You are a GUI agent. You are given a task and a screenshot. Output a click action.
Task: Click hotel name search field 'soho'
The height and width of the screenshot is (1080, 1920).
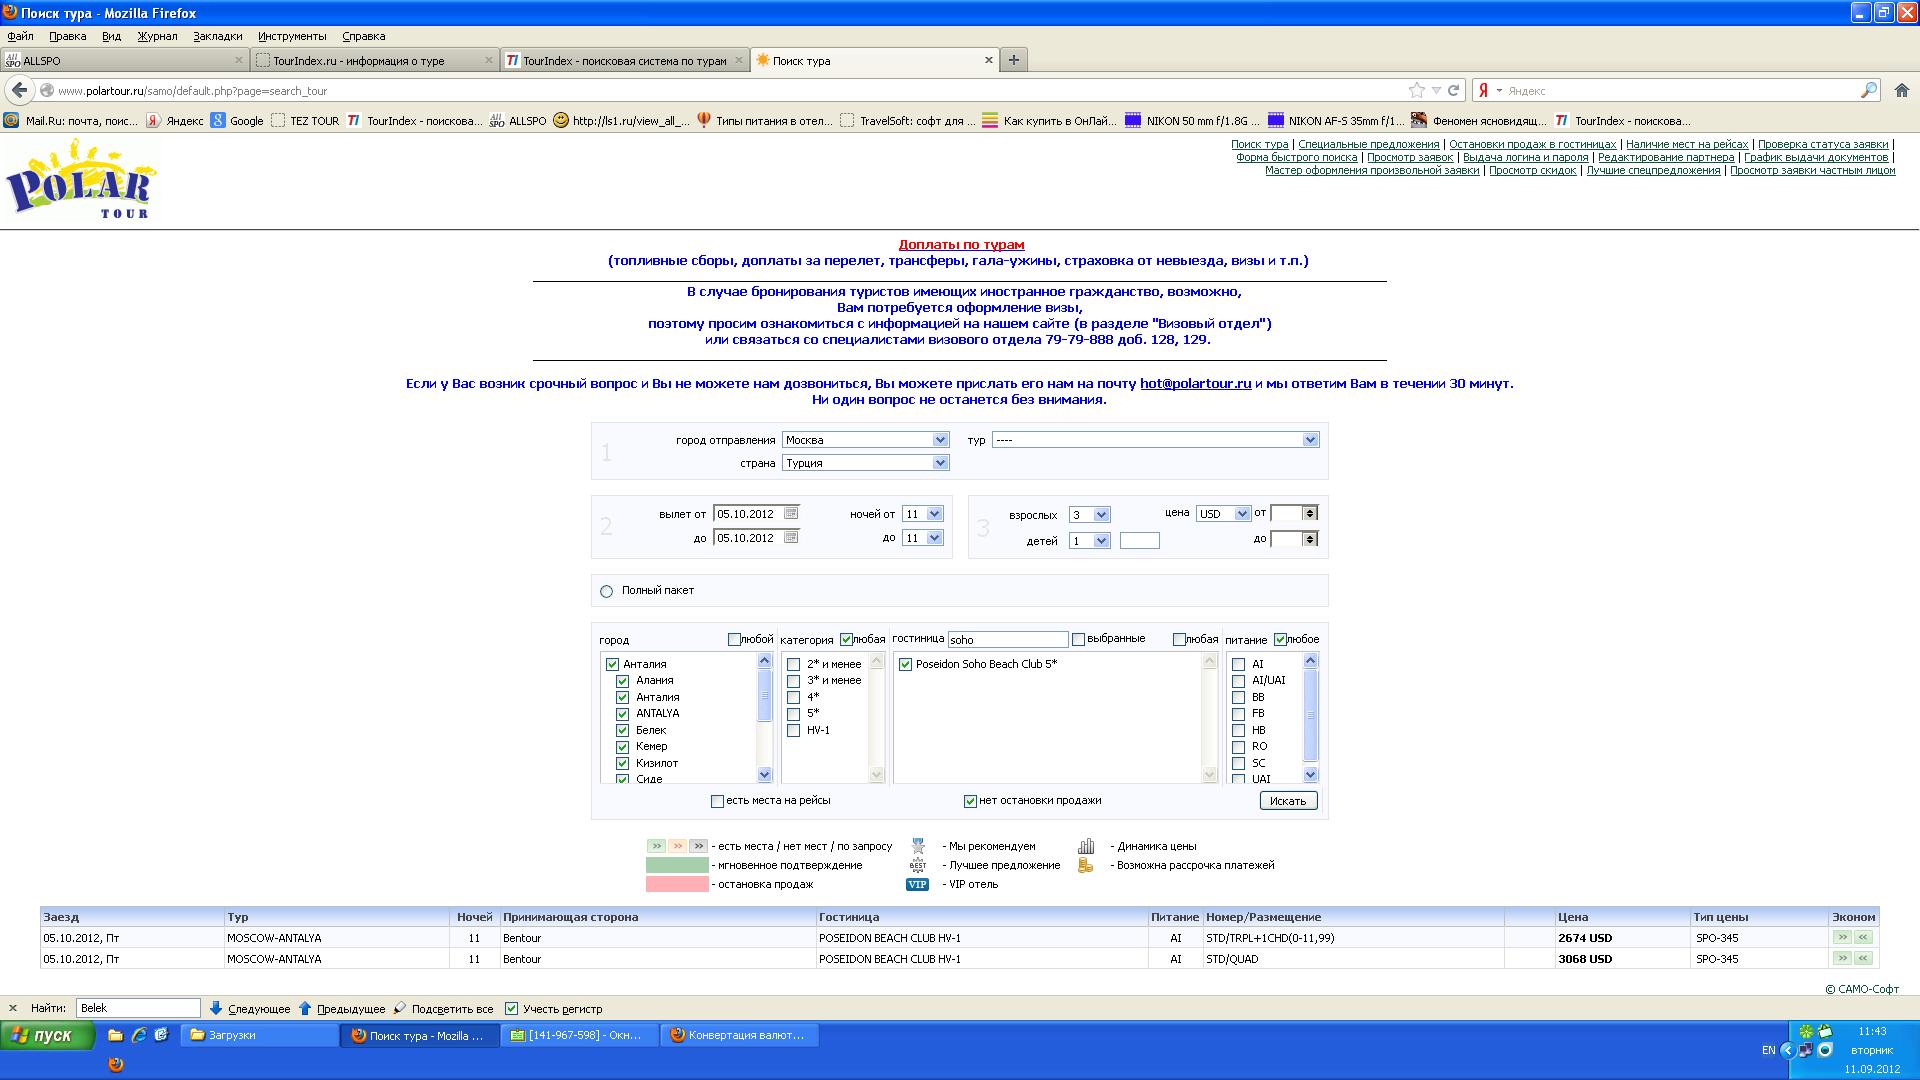pos(1007,639)
